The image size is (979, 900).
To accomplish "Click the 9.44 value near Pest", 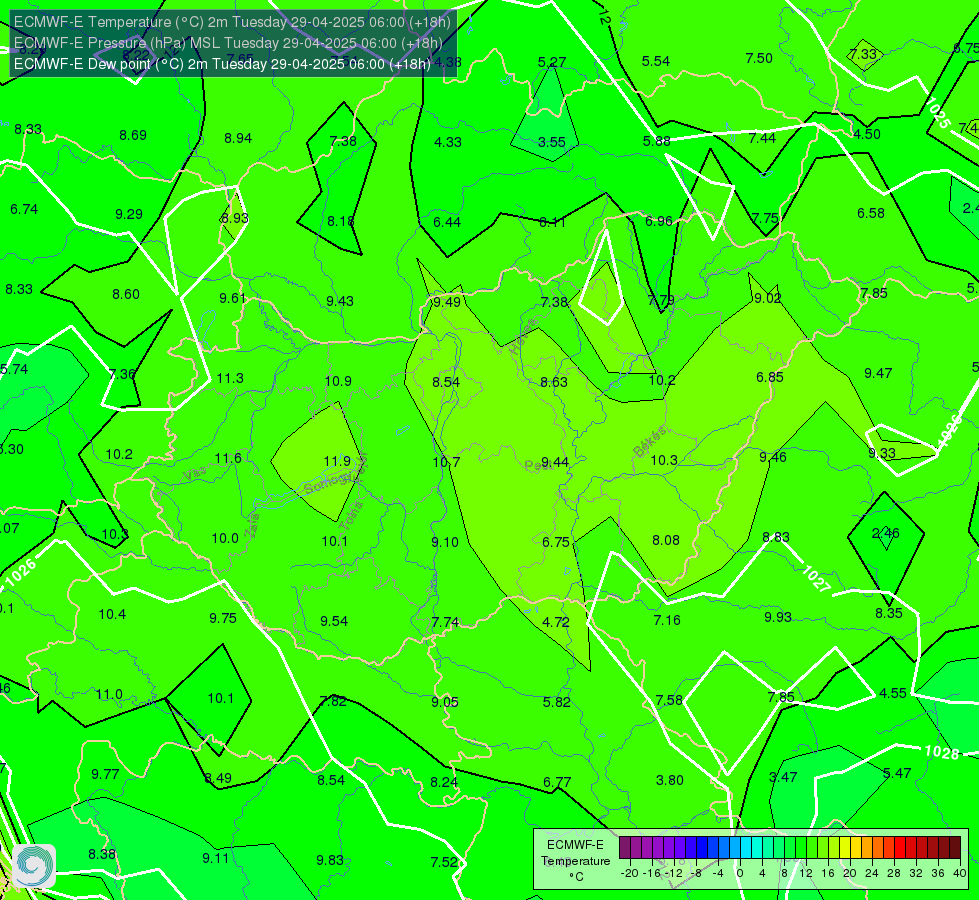I will pos(554,462).
